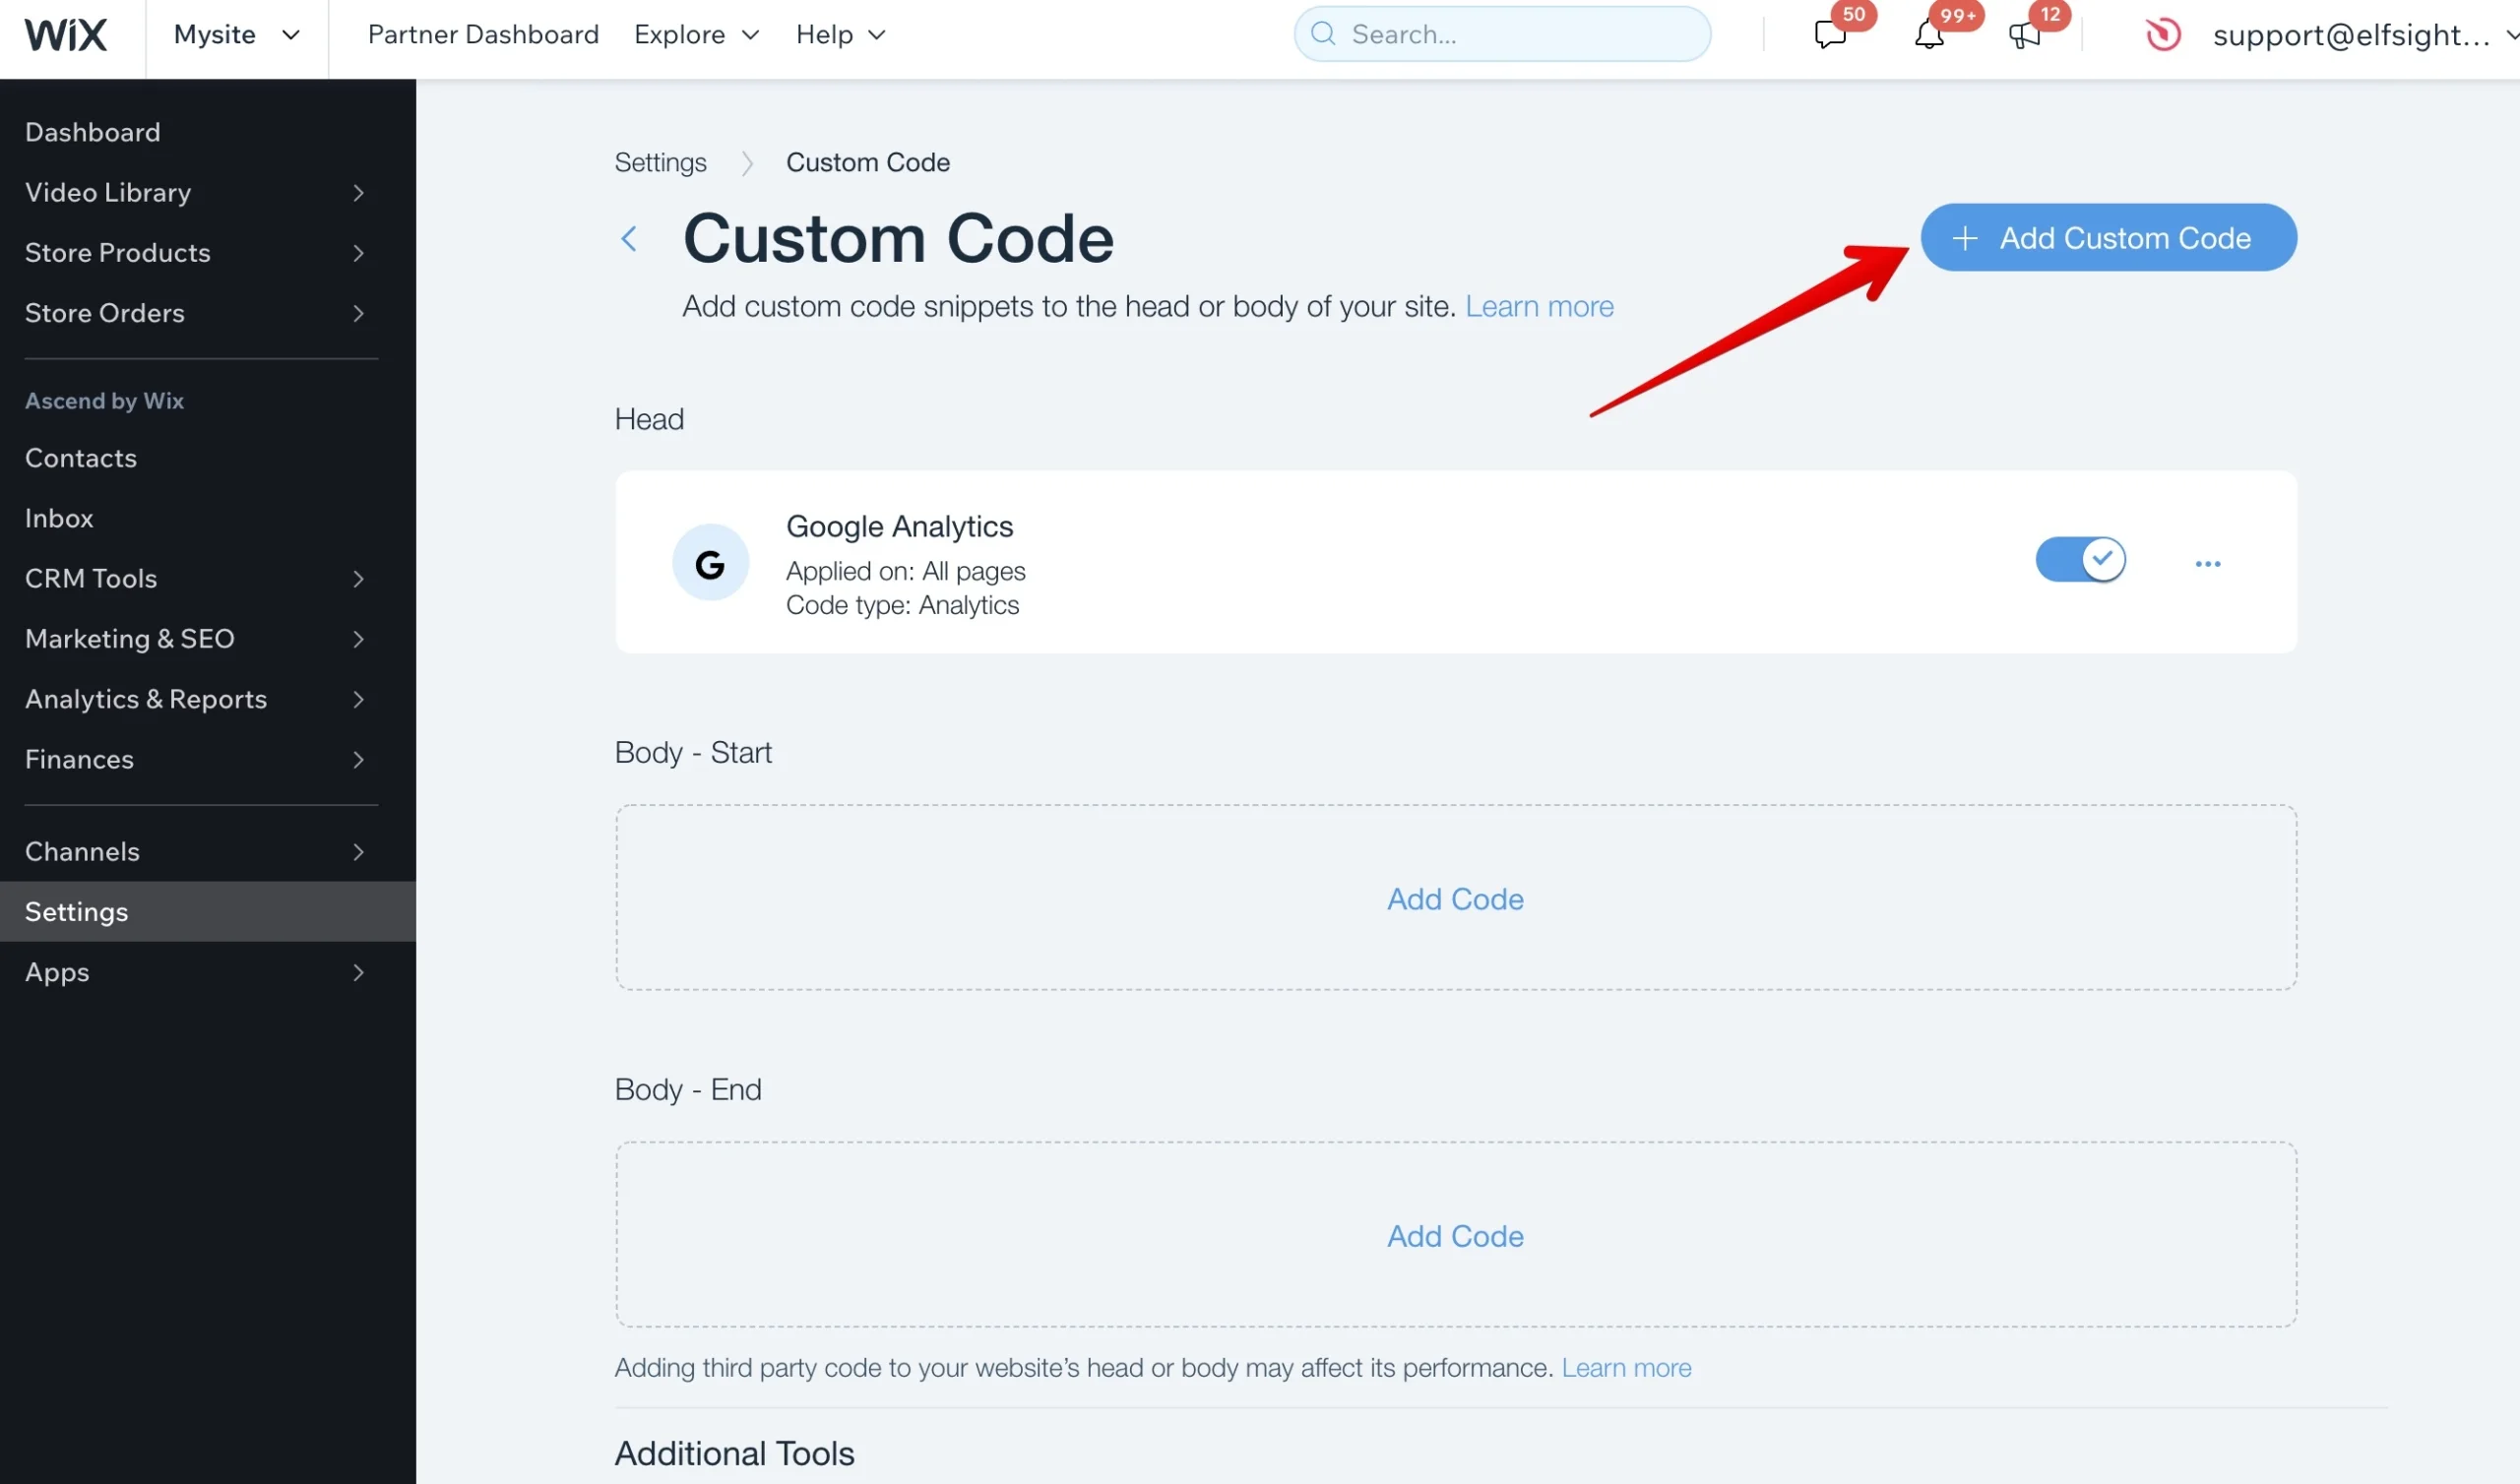Expand Channels in the sidebar

click(x=207, y=852)
